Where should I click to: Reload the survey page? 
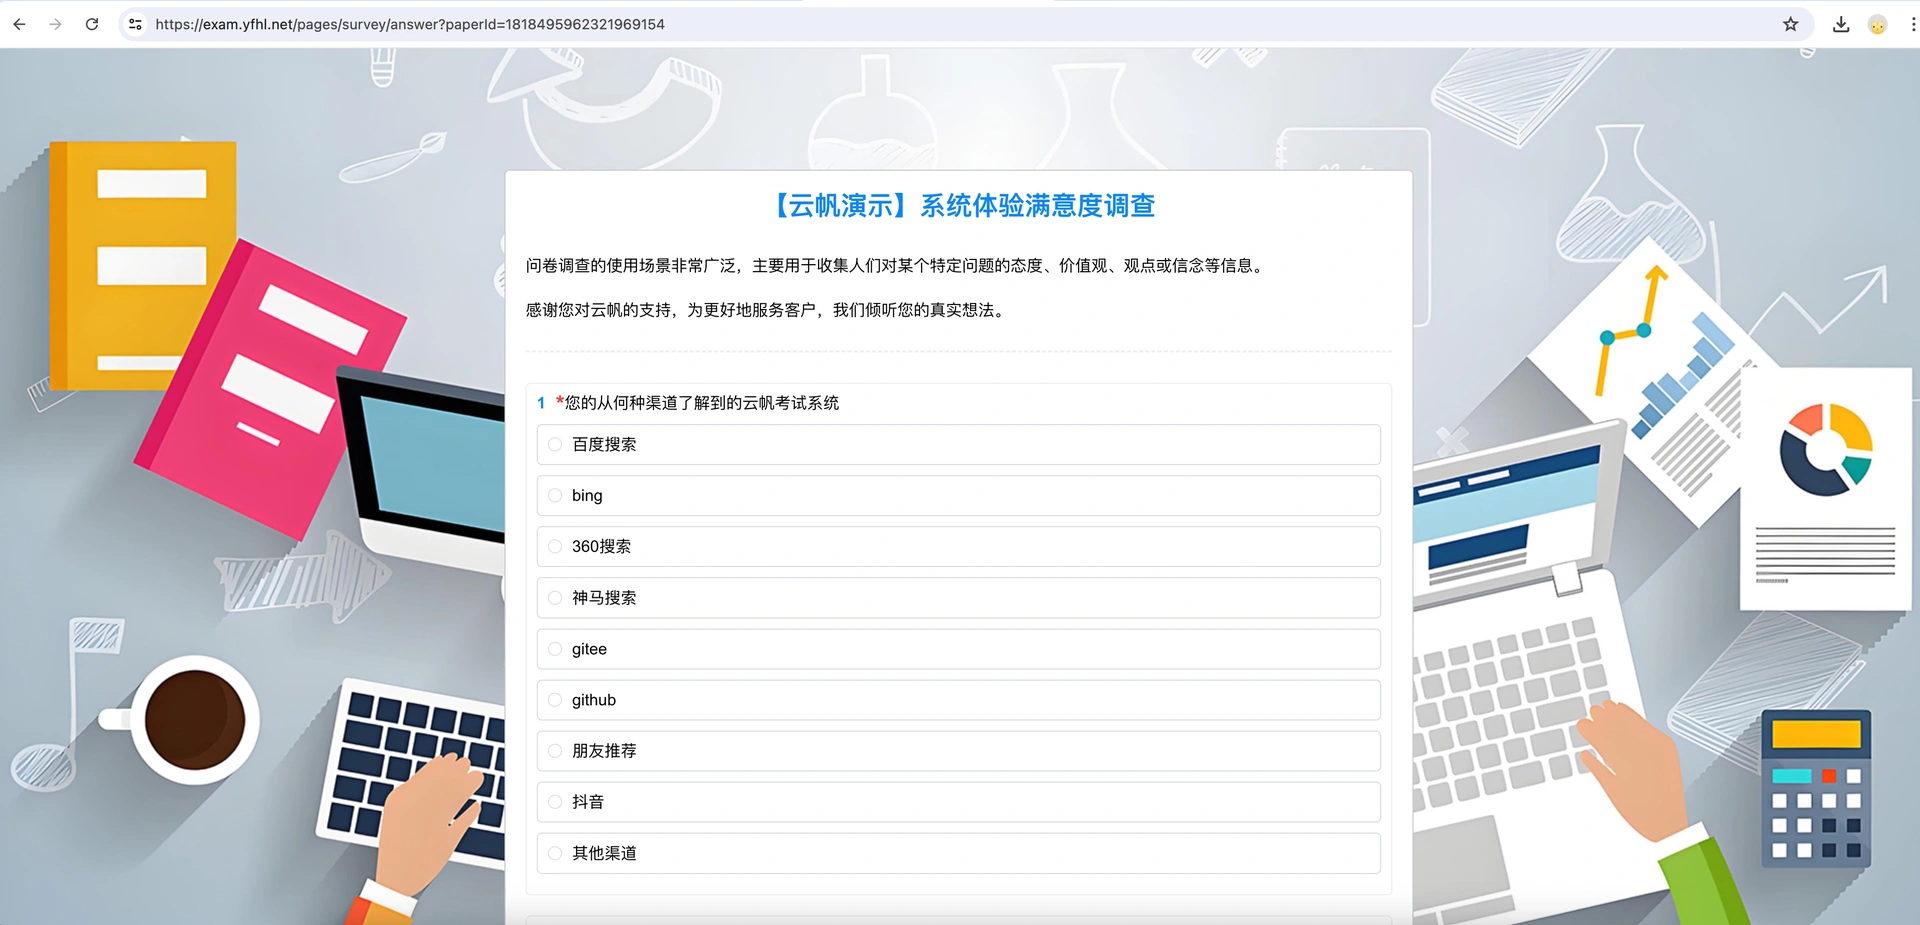(92, 24)
